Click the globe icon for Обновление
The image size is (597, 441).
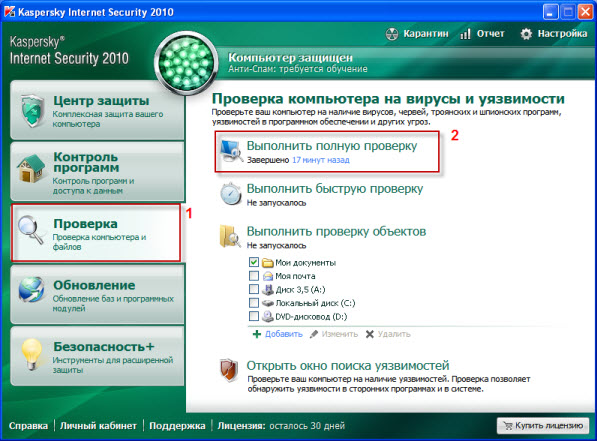click(x=31, y=290)
